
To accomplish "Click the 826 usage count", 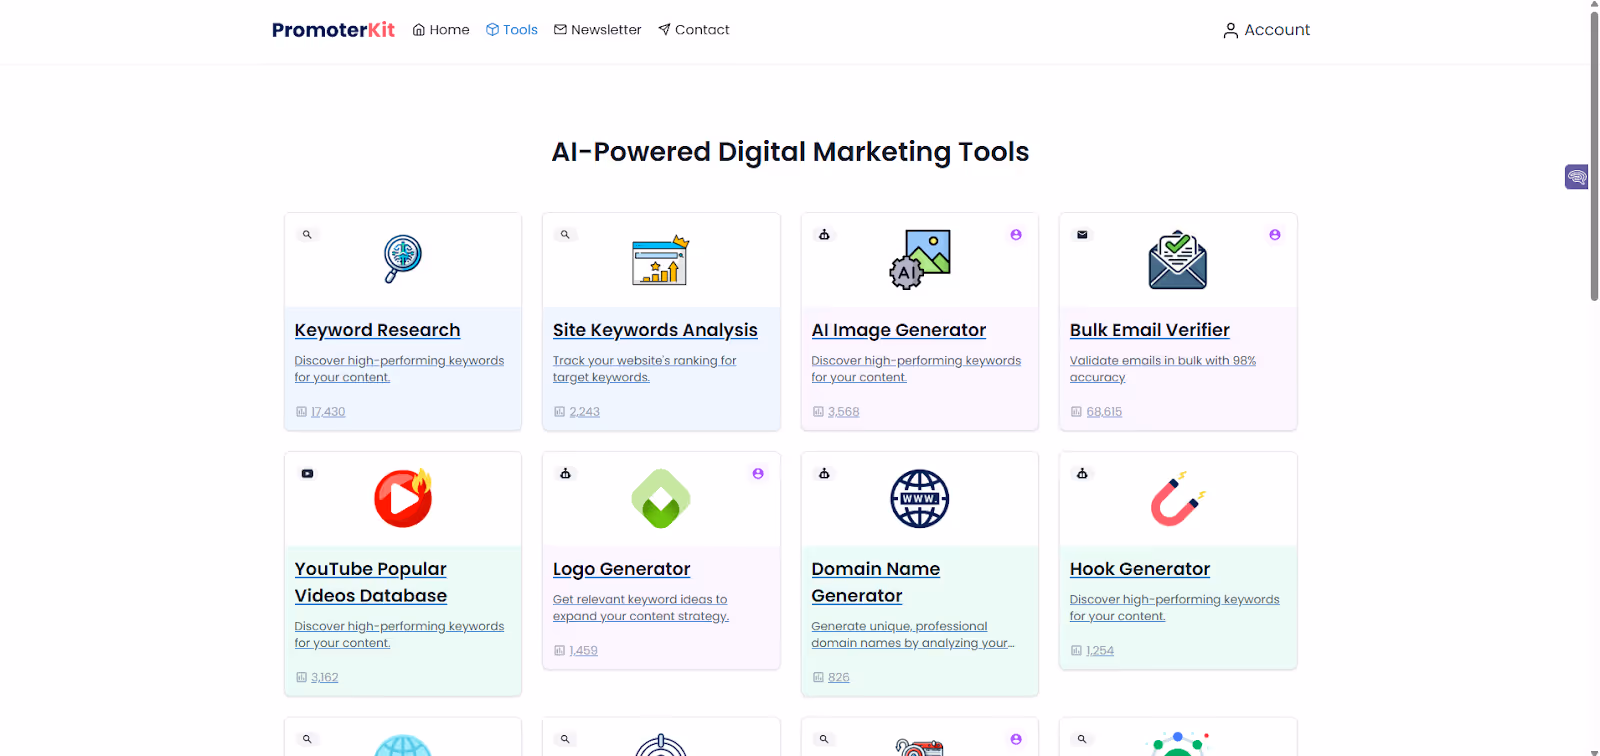I will pyautogui.click(x=839, y=678).
